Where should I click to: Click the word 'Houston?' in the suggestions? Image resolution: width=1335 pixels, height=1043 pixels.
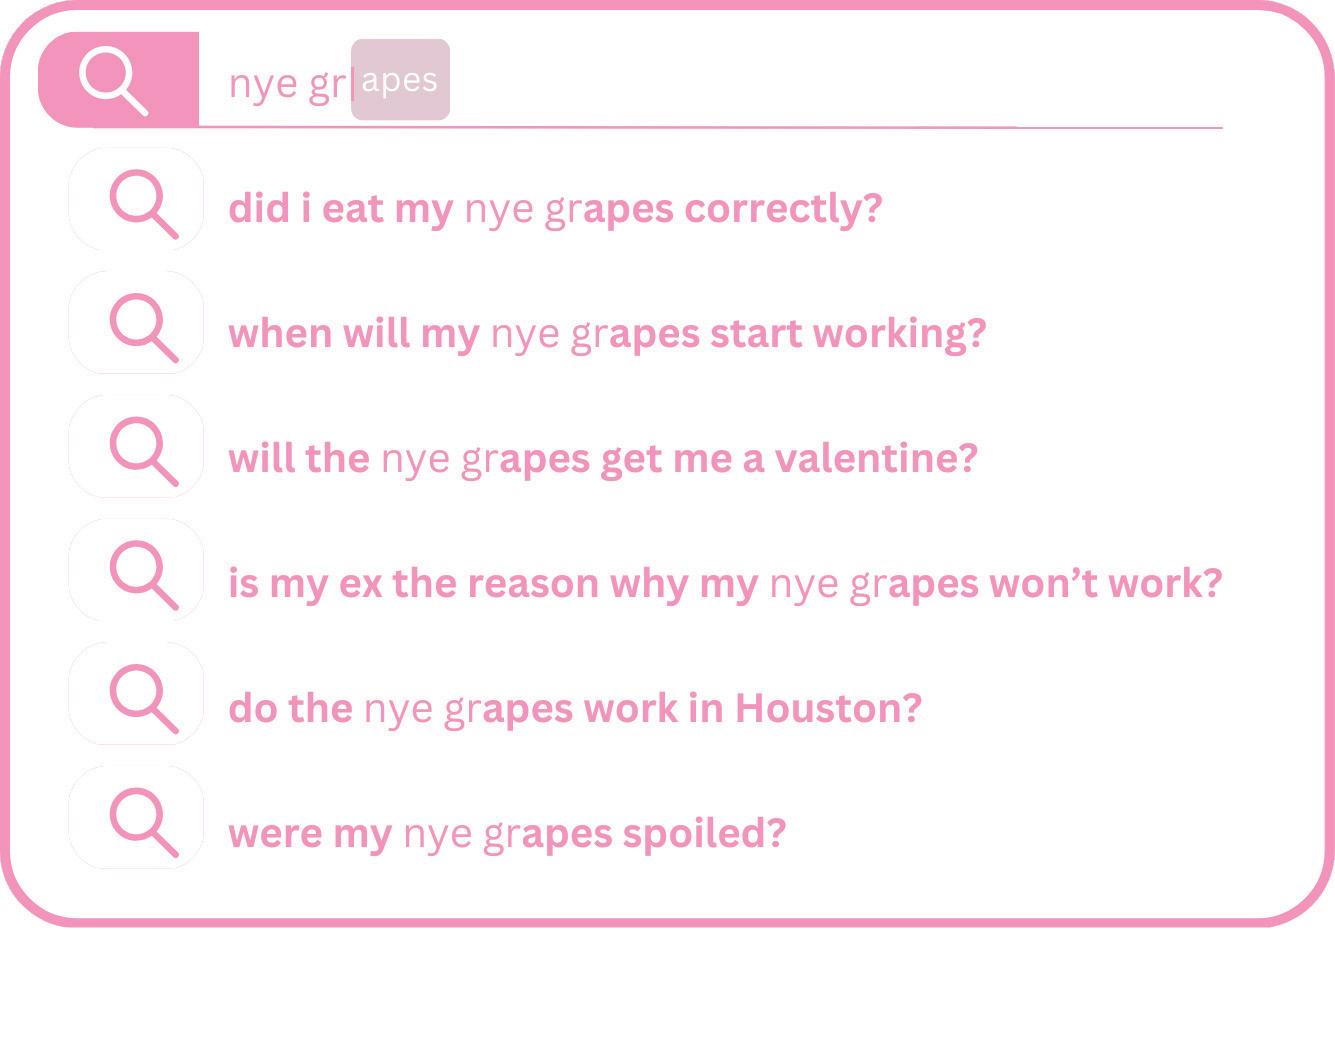(828, 708)
